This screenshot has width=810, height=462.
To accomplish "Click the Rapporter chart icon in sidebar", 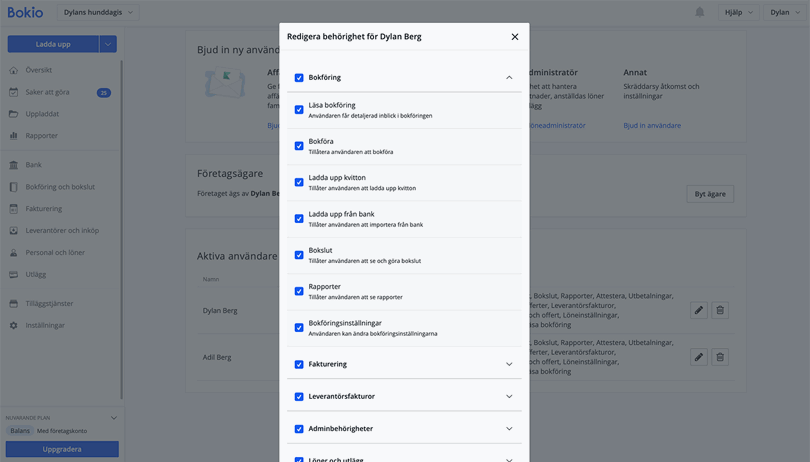I will point(13,136).
